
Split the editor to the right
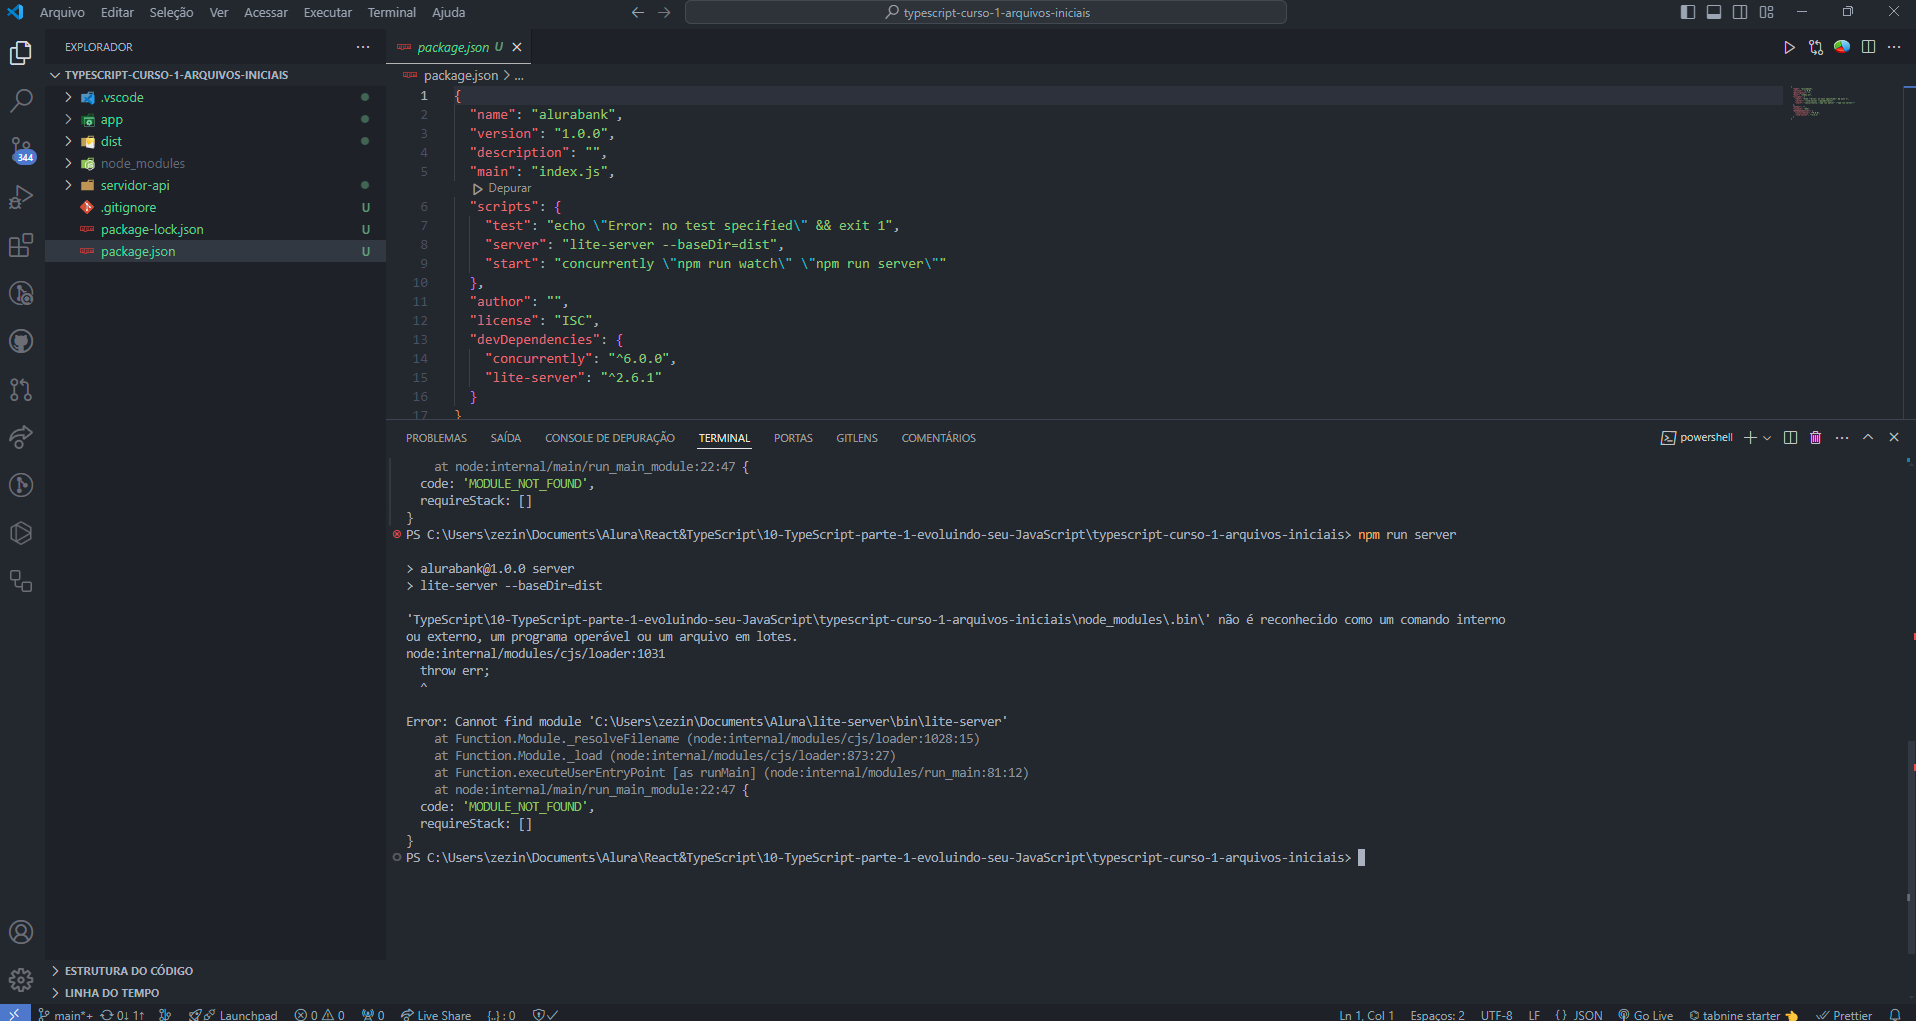click(x=1868, y=47)
